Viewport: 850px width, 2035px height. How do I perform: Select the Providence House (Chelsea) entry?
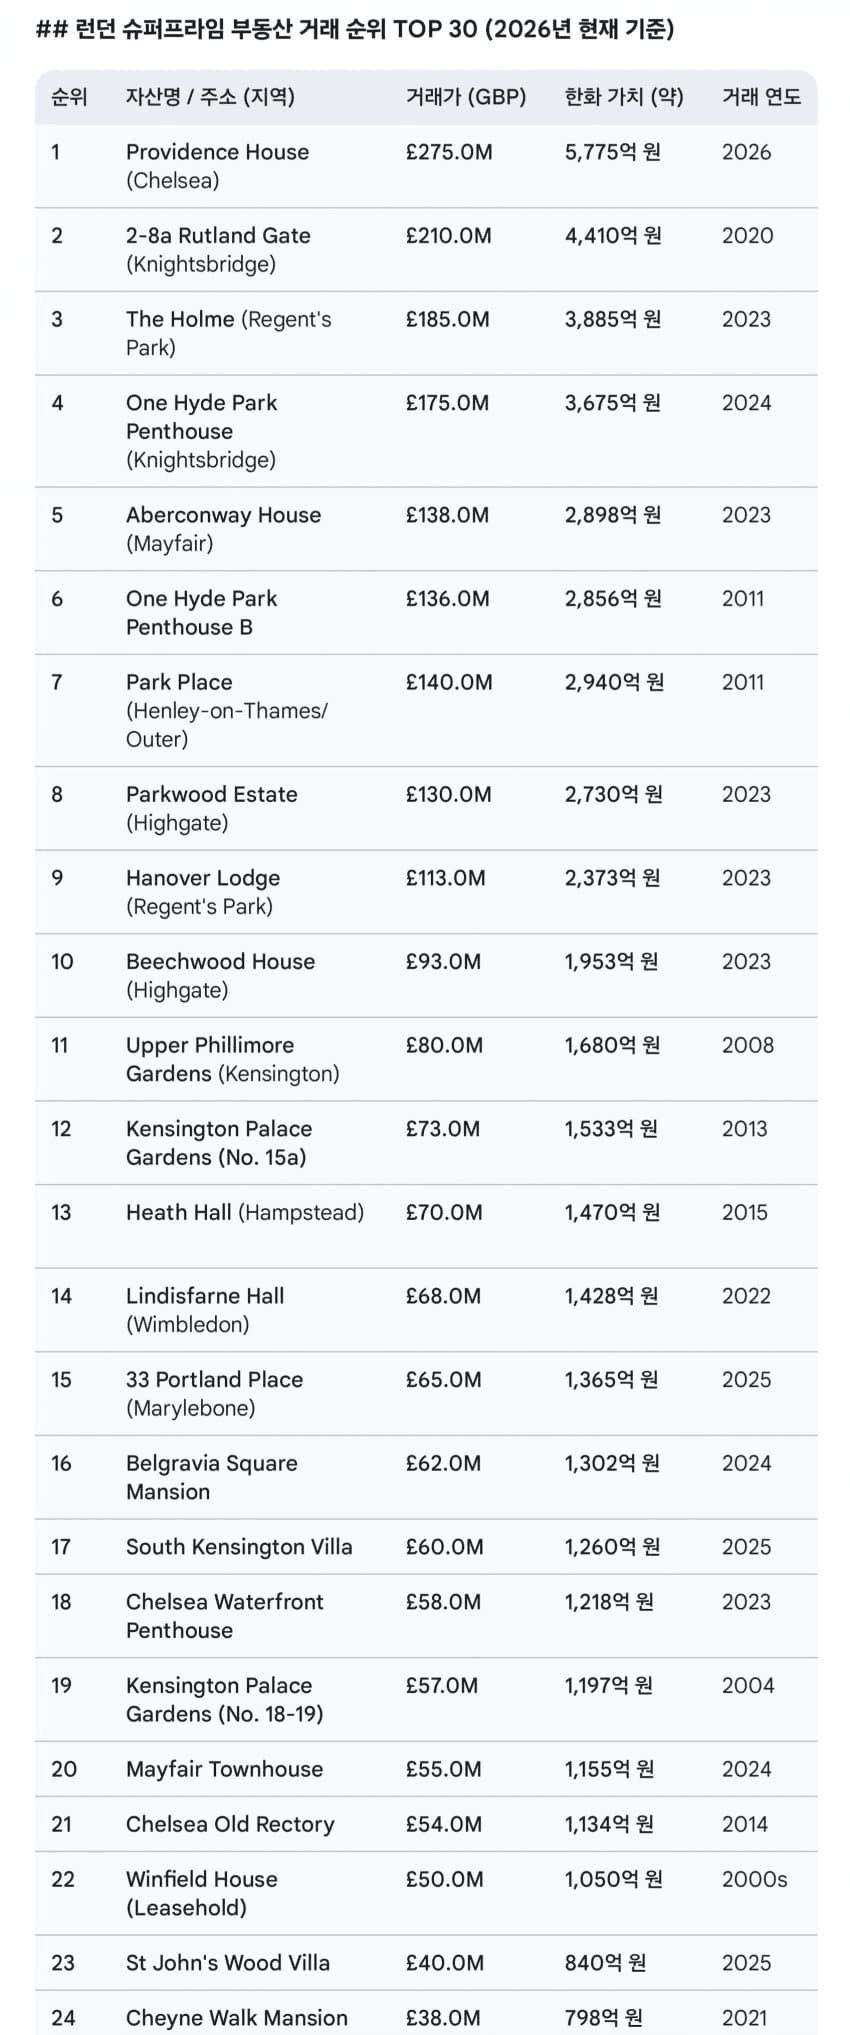pyautogui.click(x=217, y=166)
